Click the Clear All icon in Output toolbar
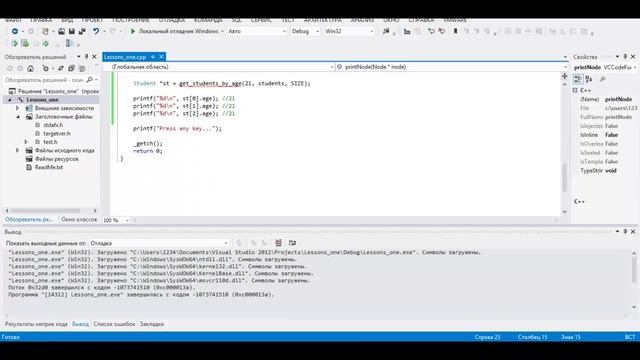Screen dimensions: 640x360 pos(278,243)
